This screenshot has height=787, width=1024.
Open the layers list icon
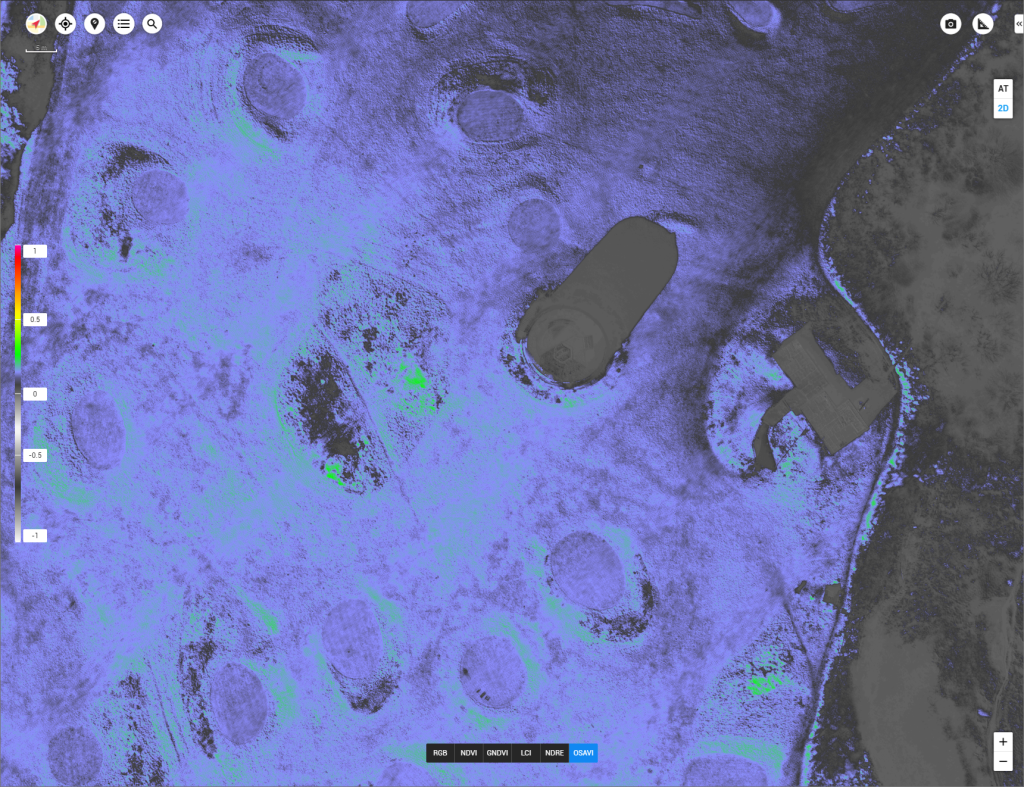[x=123, y=23]
